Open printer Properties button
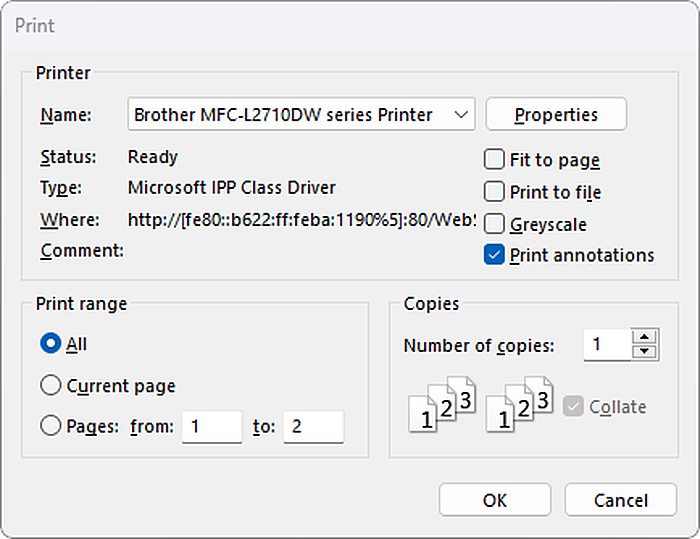The image size is (700, 539). click(x=556, y=114)
